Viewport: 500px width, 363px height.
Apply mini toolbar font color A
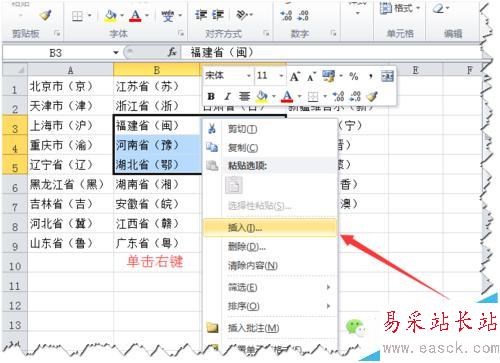tap(287, 97)
